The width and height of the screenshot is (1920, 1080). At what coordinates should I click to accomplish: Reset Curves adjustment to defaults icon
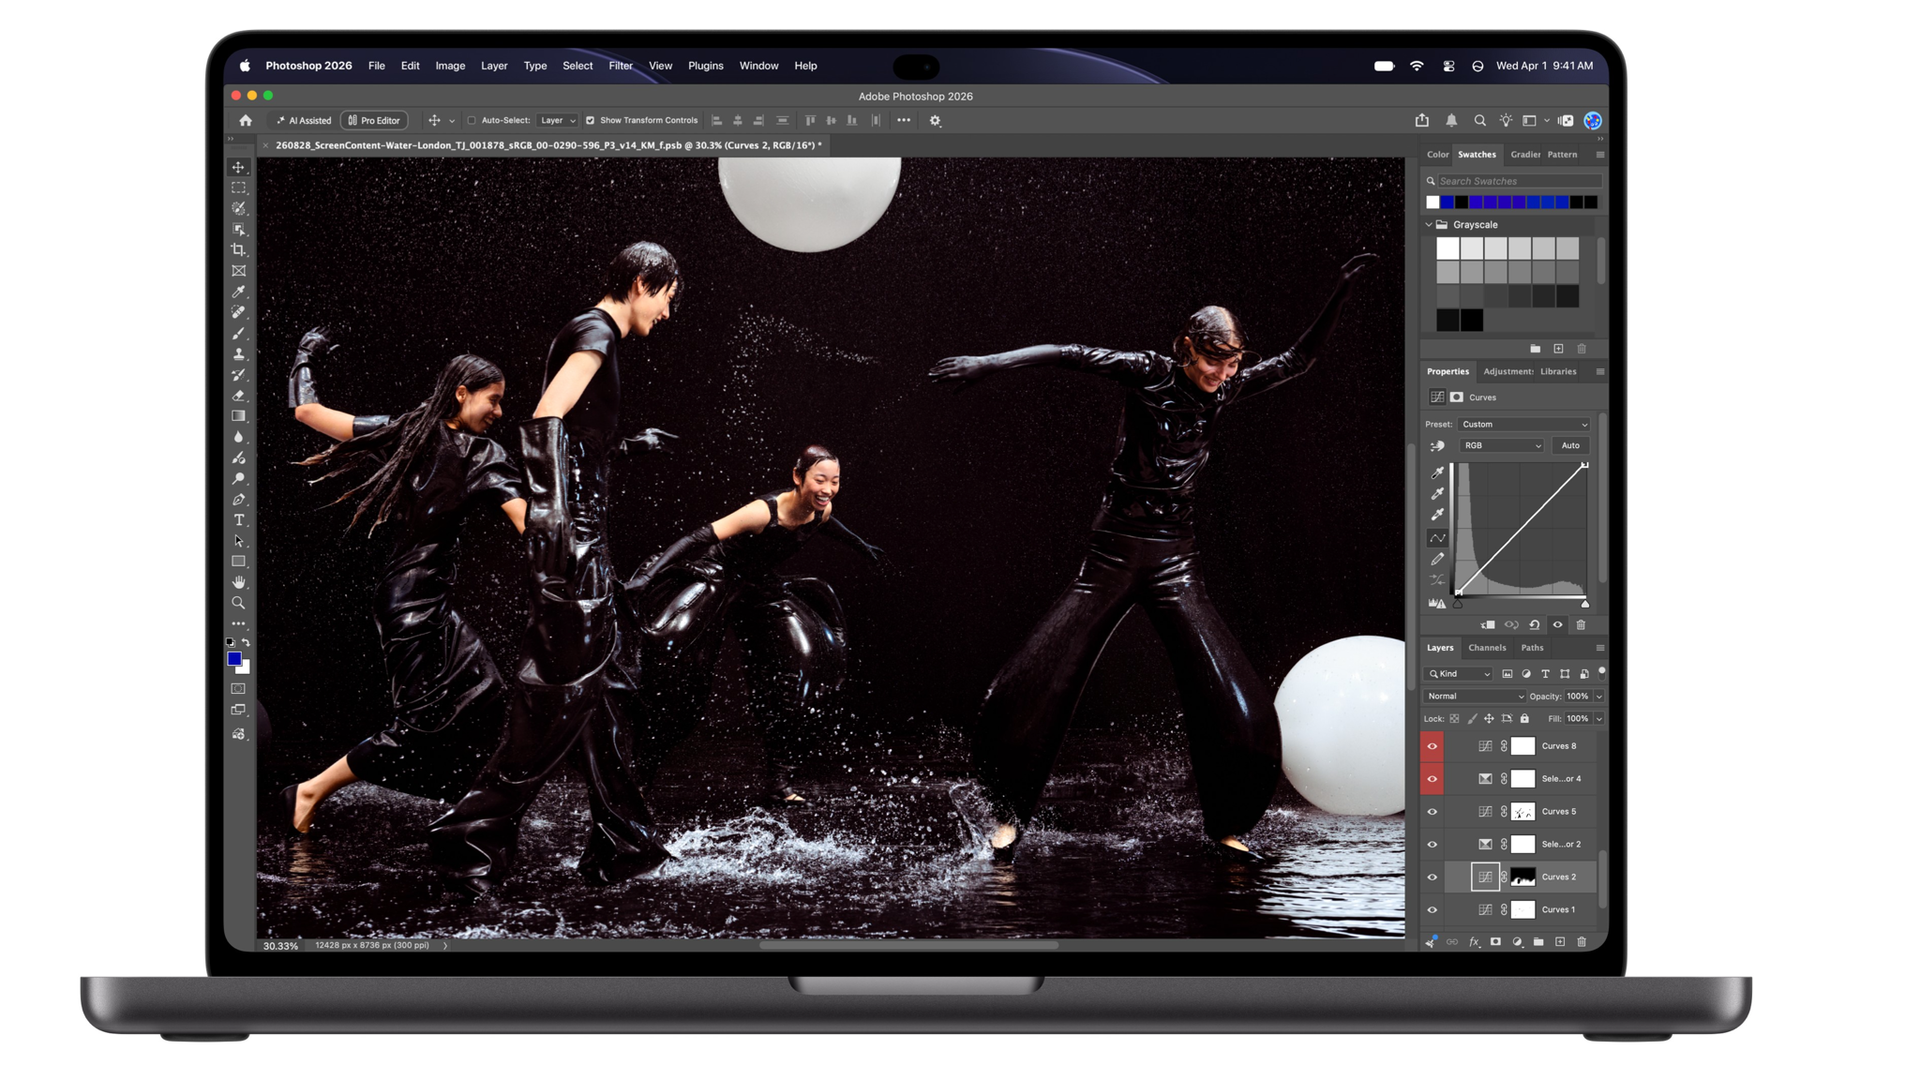[x=1534, y=625]
